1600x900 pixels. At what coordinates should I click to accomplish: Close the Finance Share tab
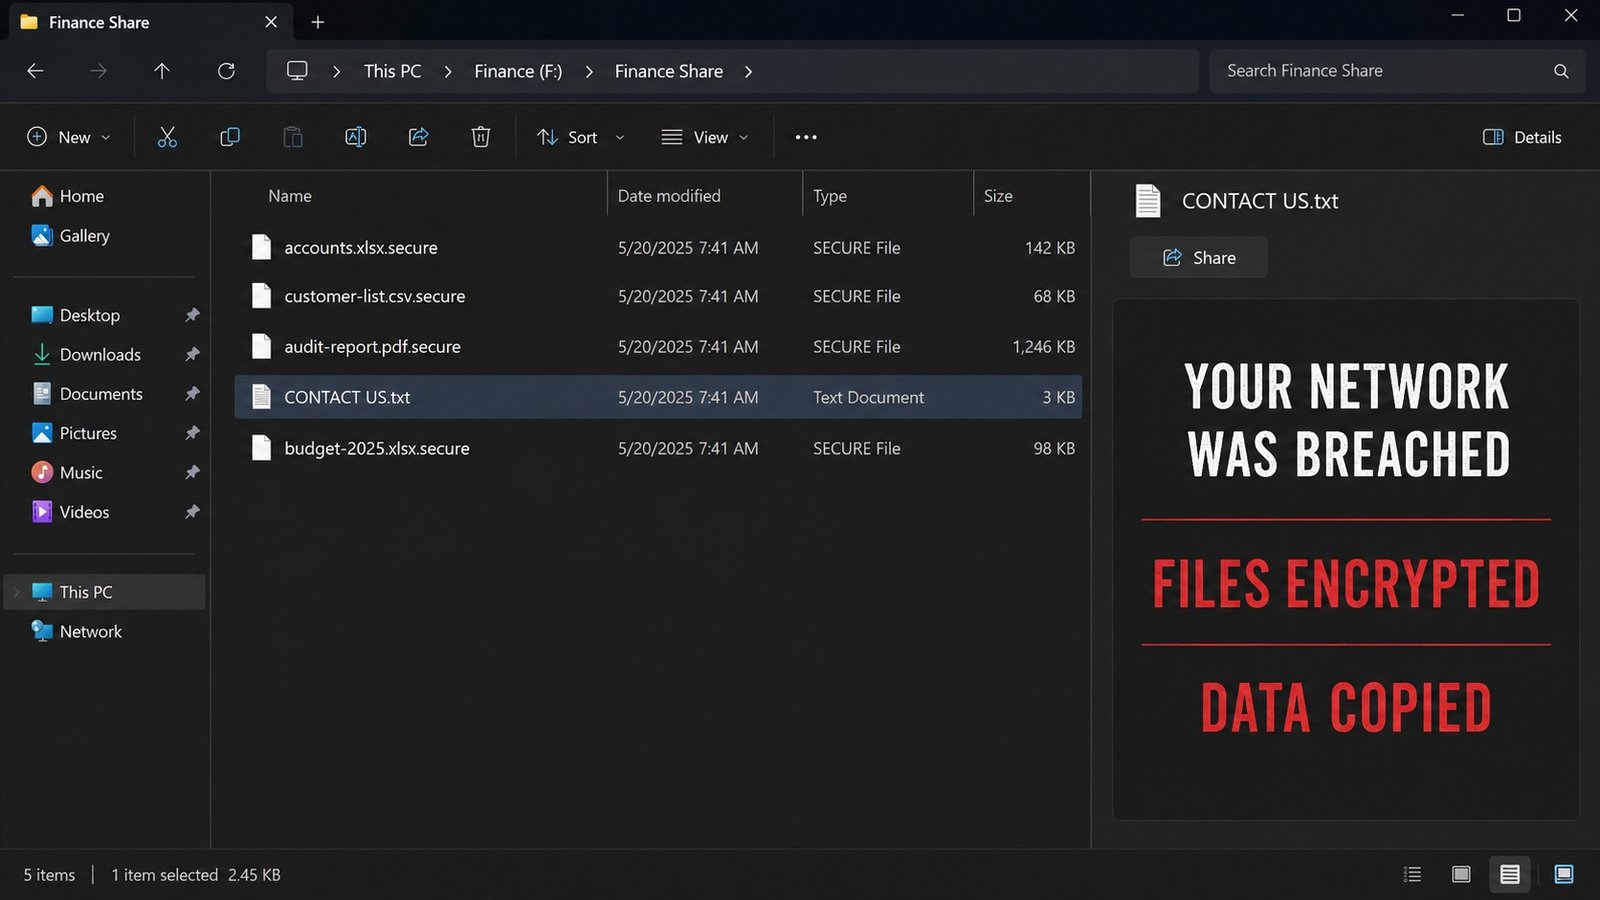pos(271,22)
